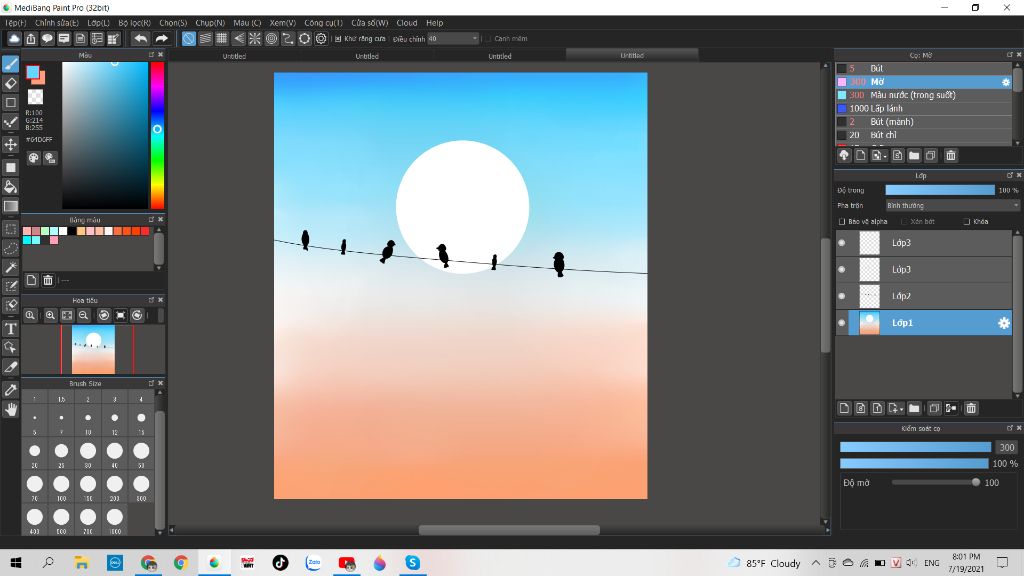Hide the Lớp2 layer

pos(842,296)
